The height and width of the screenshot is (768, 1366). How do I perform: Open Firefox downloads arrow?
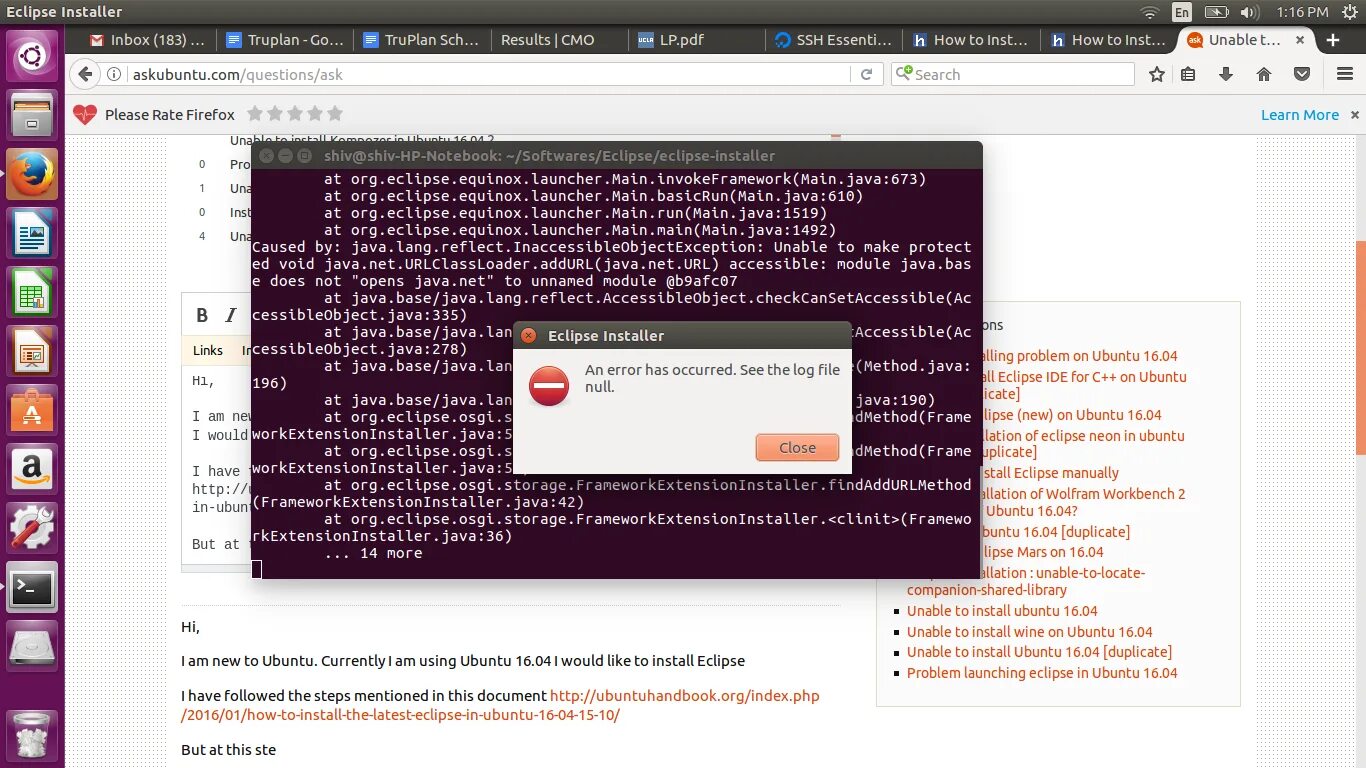1226,74
